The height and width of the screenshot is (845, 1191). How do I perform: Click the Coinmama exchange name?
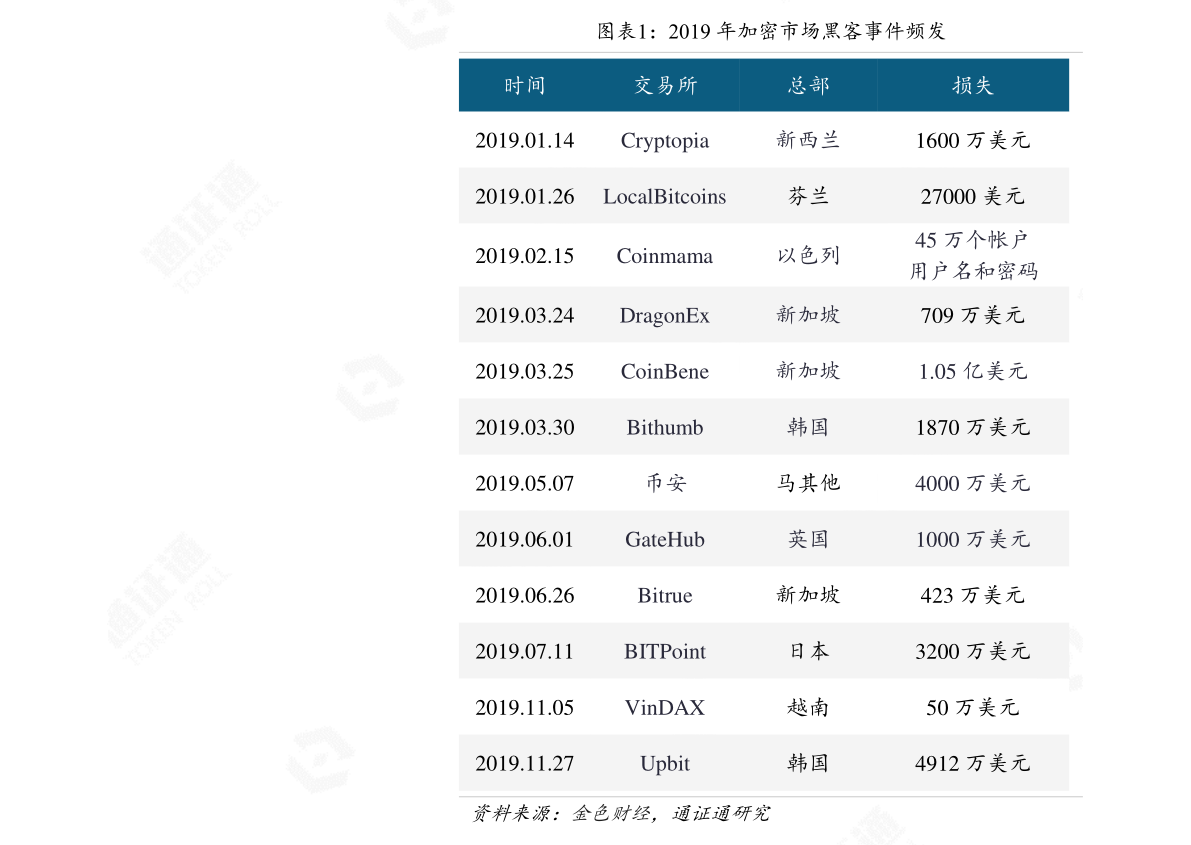pyautogui.click(x=664, y=256)
